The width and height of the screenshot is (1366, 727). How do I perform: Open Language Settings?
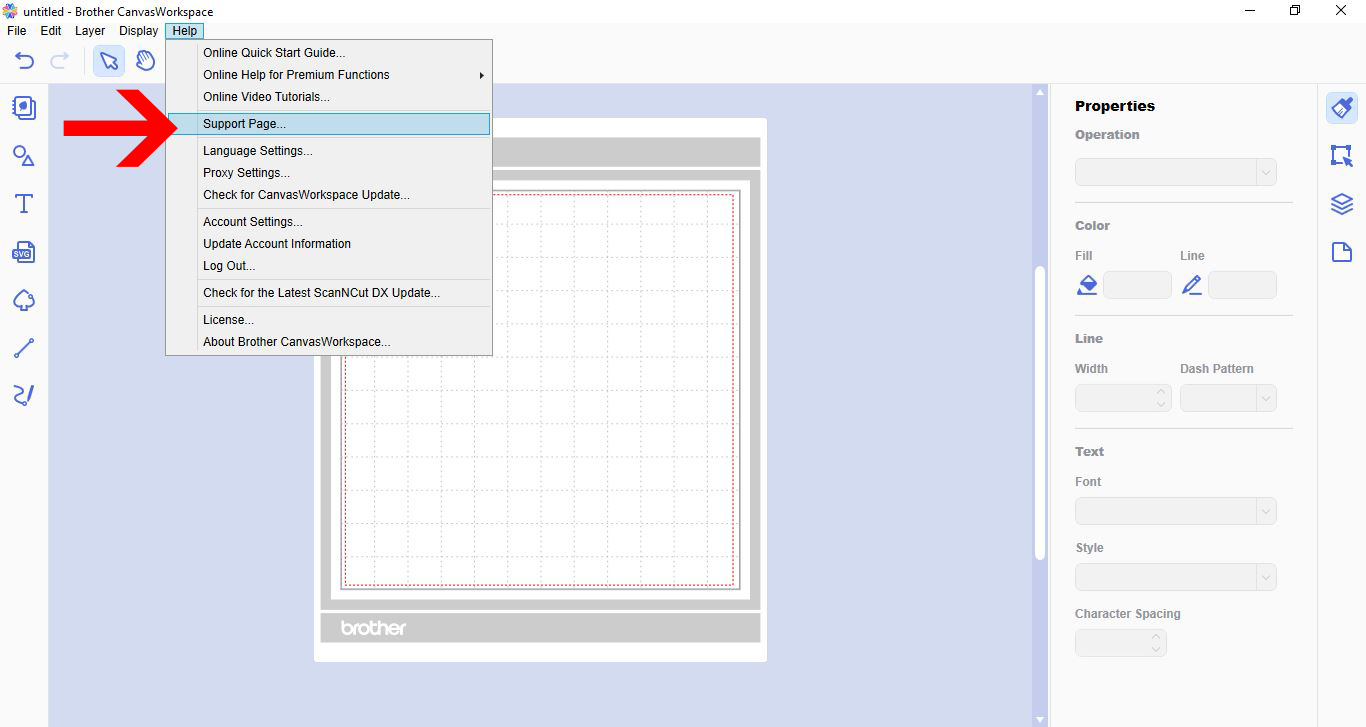tap(329, 151)
